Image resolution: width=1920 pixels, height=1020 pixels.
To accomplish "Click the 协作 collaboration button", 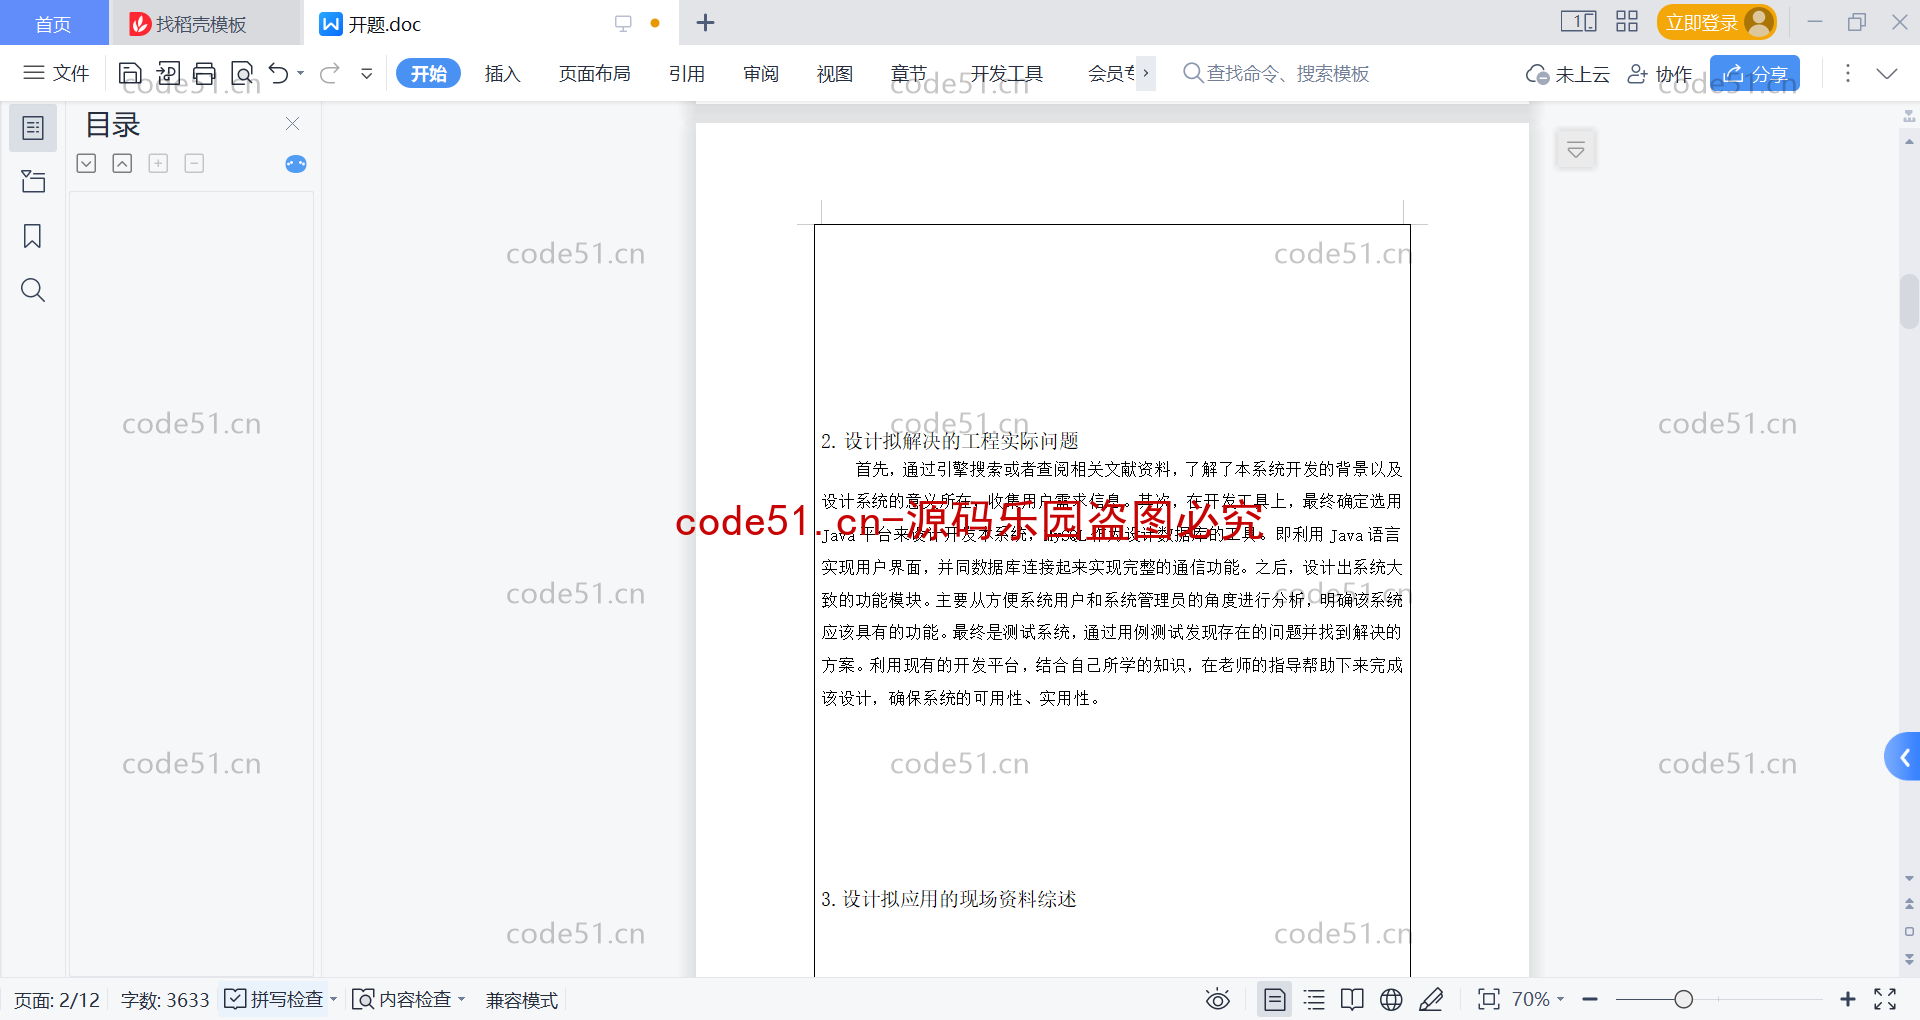I will click(x=1660, y=74).
